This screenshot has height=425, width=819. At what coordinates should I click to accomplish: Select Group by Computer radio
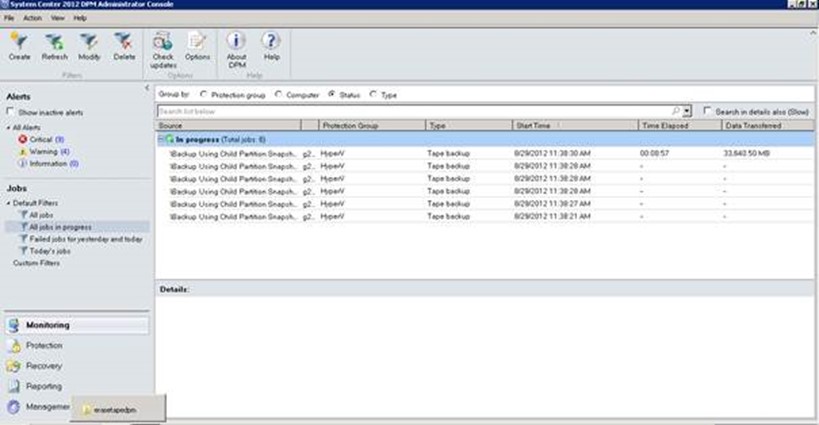click(x=278, y=95)
